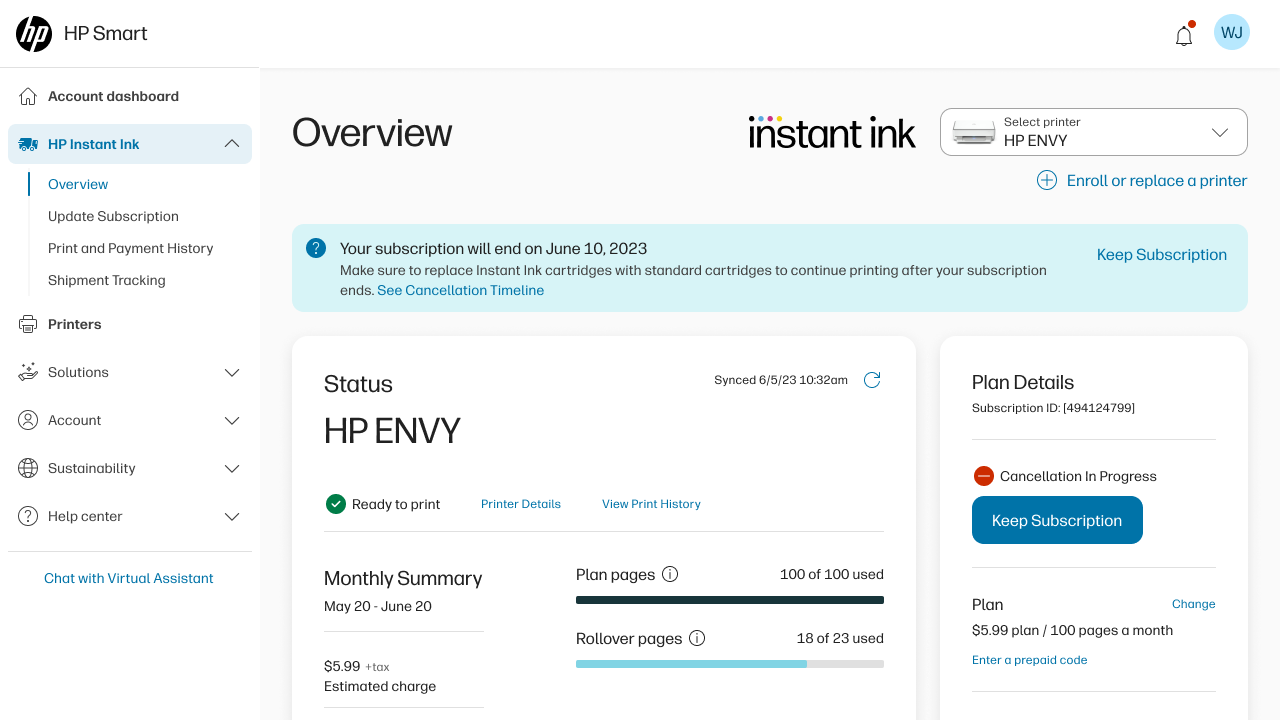
Task: Click the '100 of 100 used' text
Action: click(x=832, y=574)
